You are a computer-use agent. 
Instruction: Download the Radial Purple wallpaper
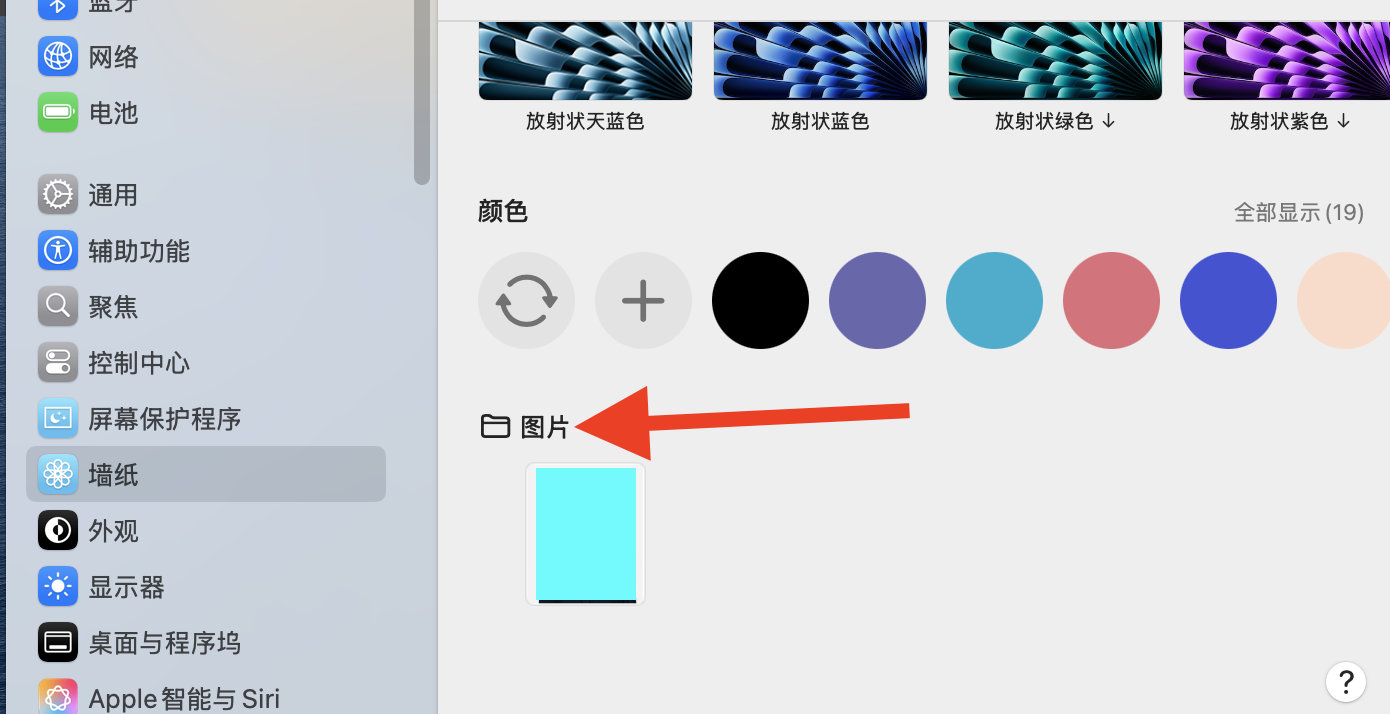click(x=1343, y=121)
